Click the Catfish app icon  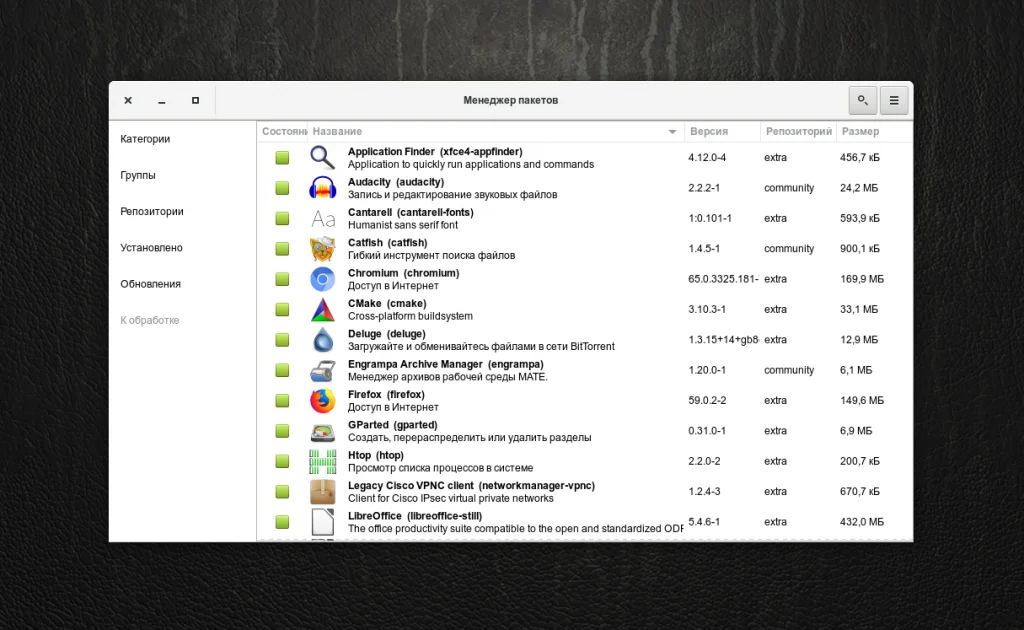pyautogui.click(x=323, y=249)
